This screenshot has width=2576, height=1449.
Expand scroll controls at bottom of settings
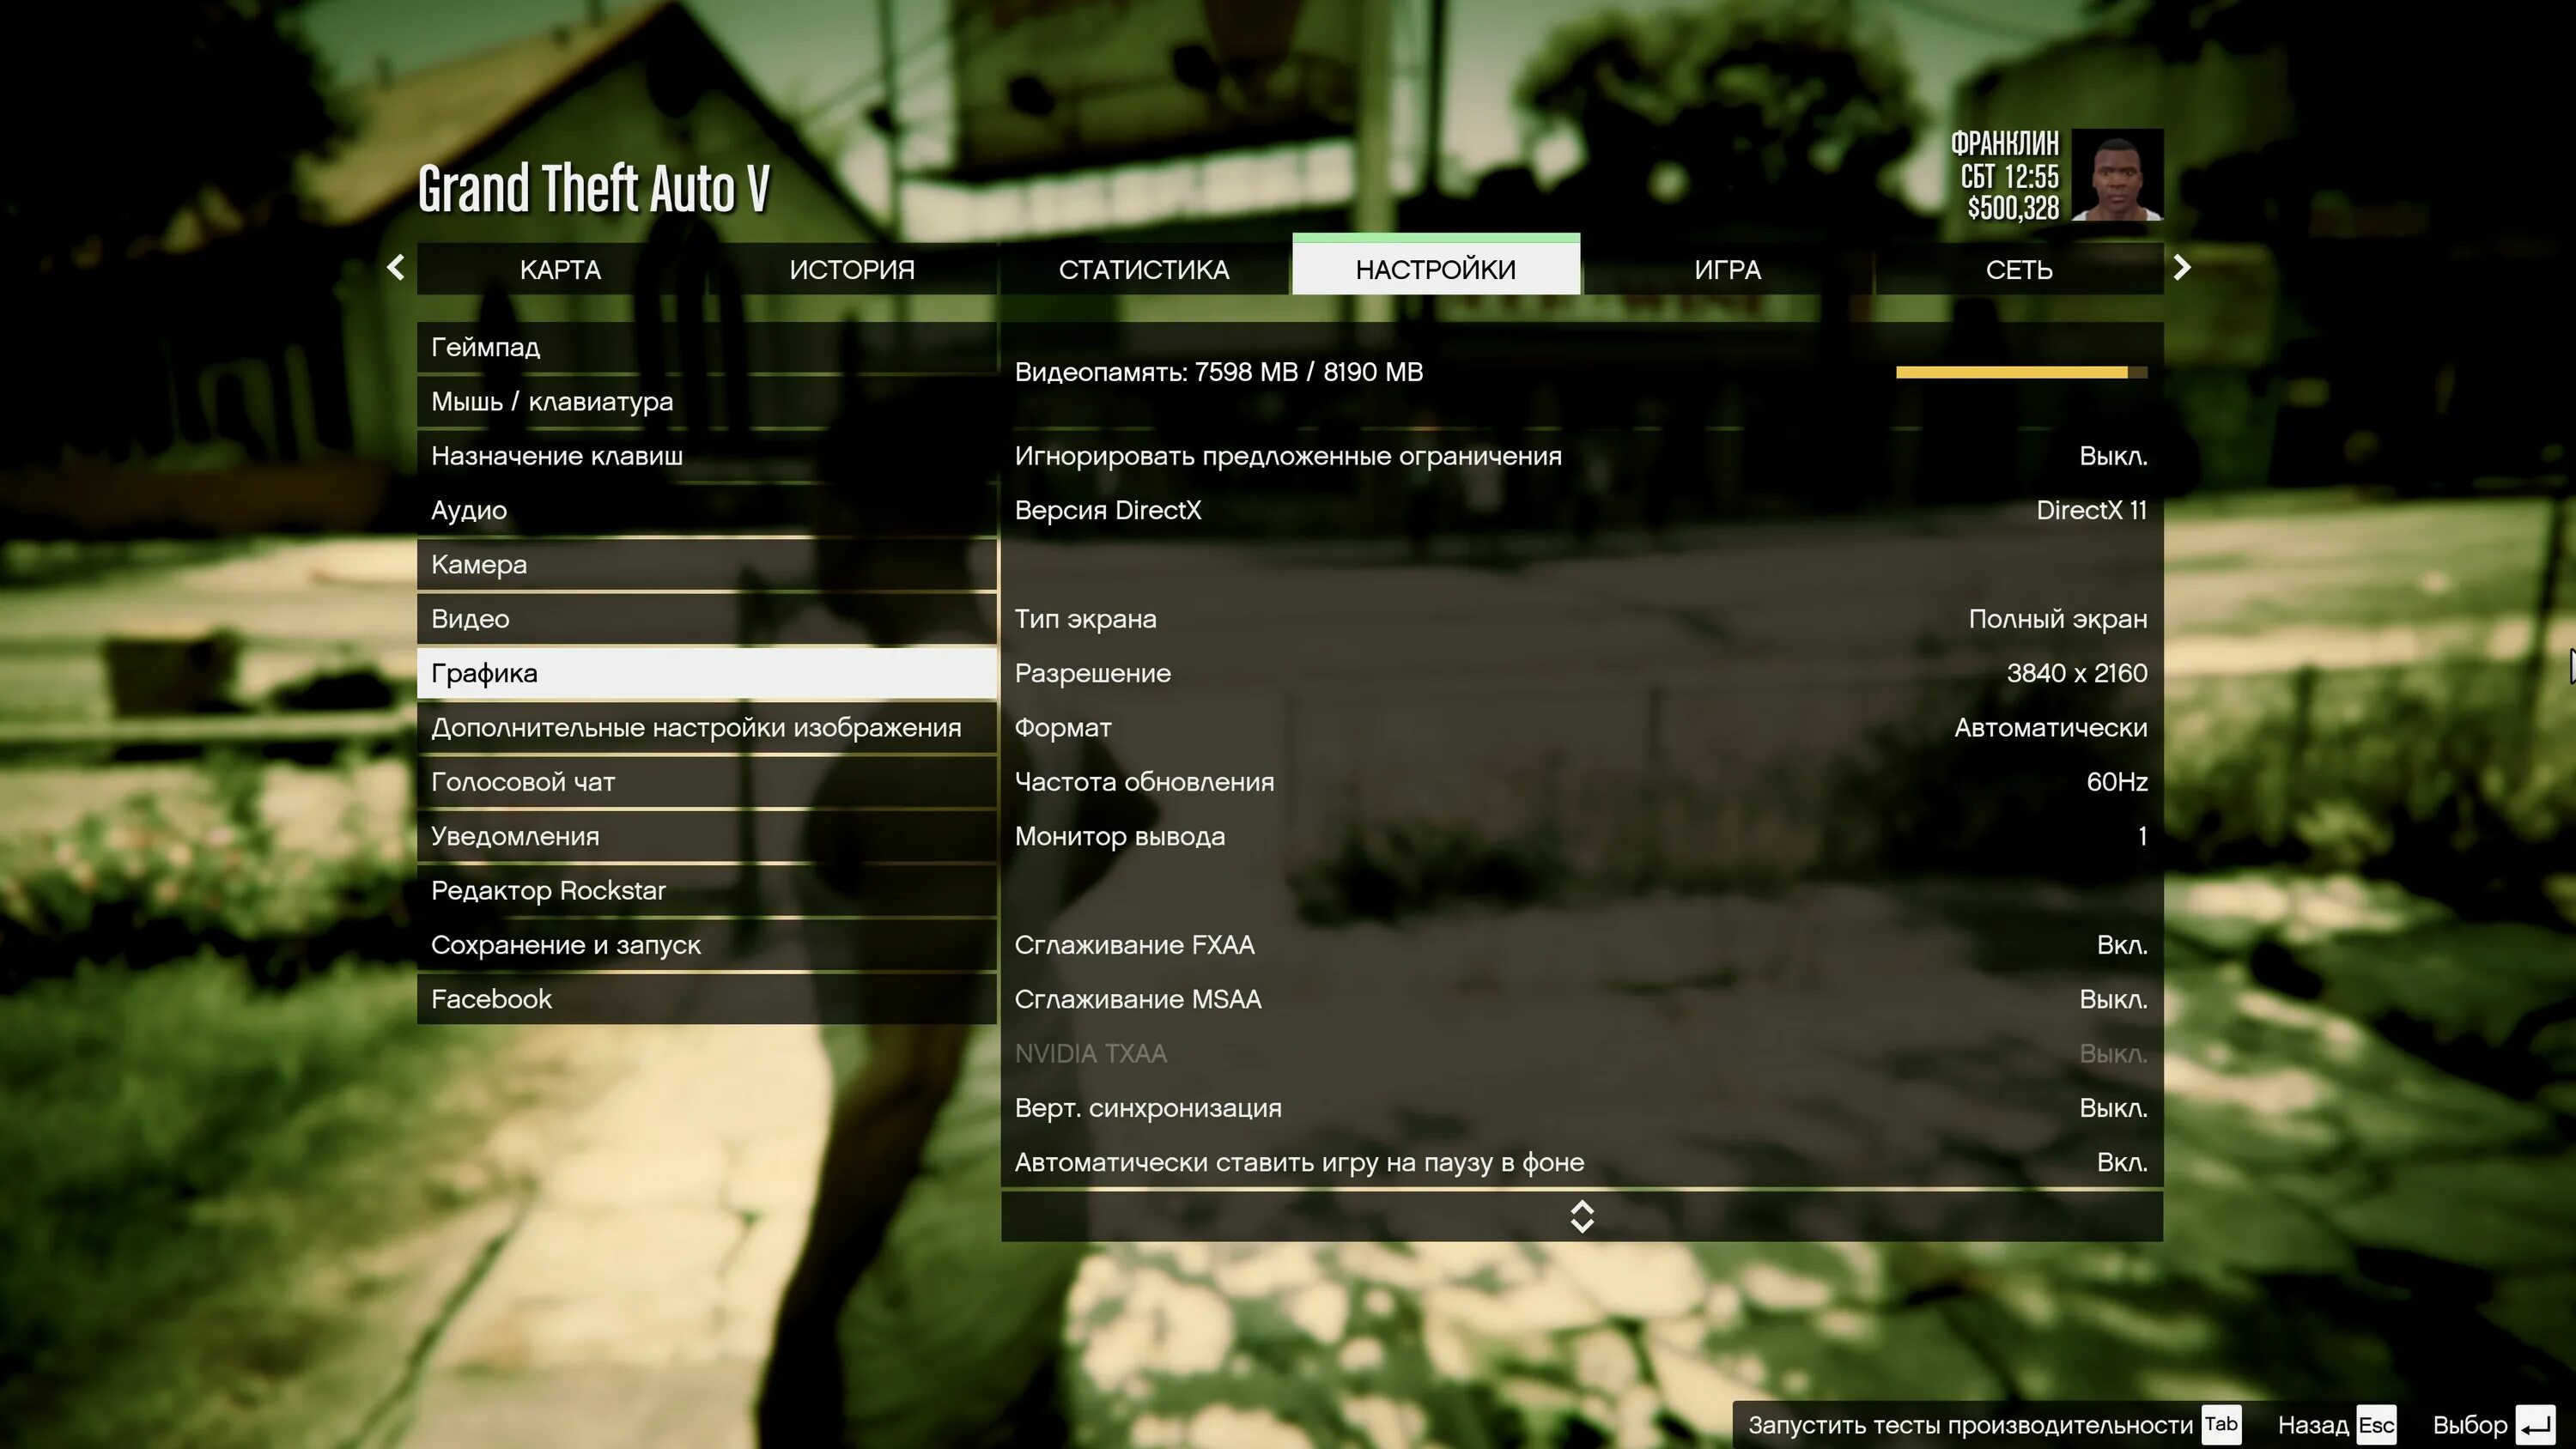pos(1580,1216)
